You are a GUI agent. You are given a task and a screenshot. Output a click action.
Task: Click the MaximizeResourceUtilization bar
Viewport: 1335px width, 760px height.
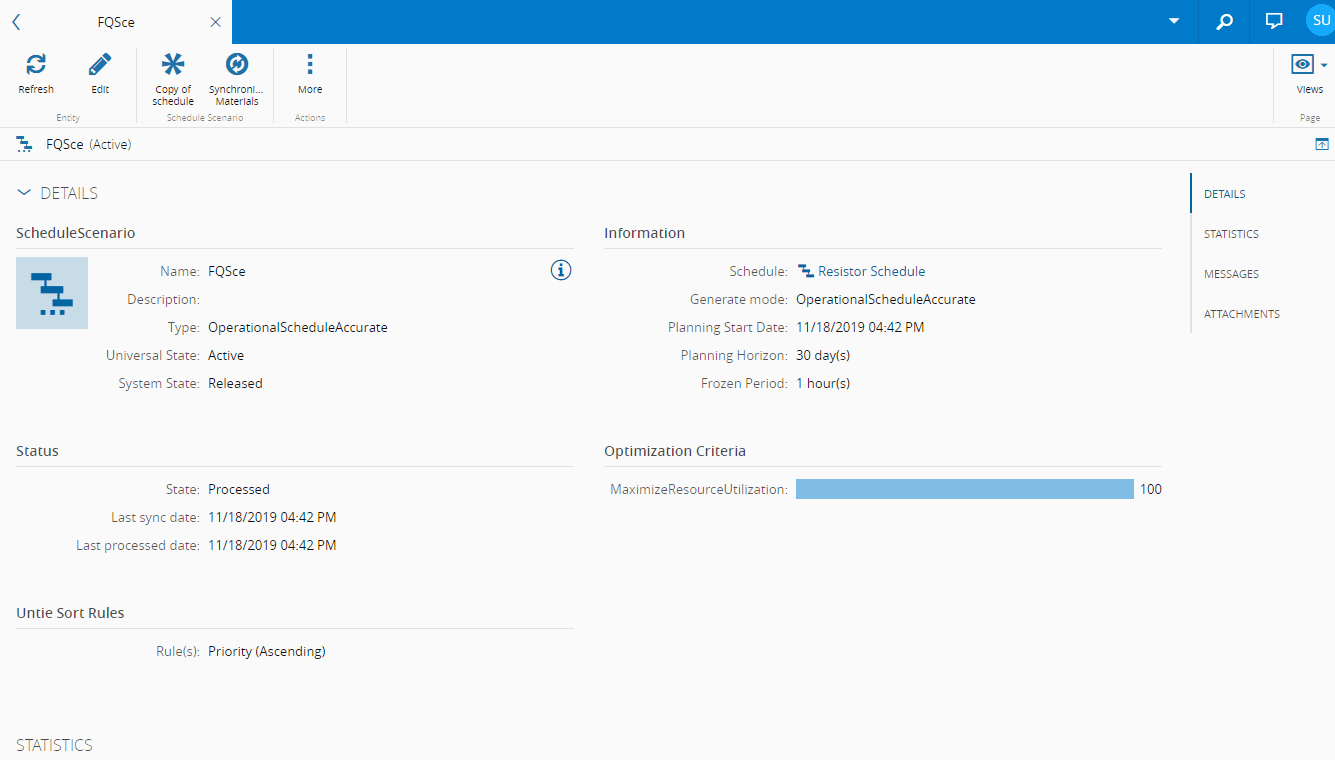pyautogui.click(x=964, y=489)
